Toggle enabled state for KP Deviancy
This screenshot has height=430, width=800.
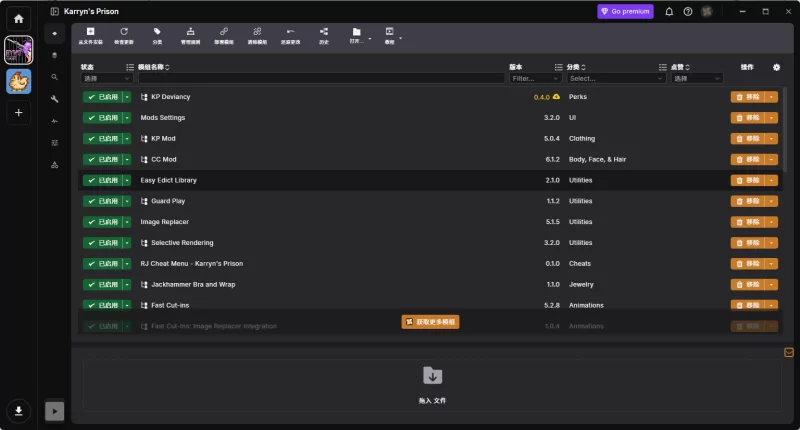103,97
